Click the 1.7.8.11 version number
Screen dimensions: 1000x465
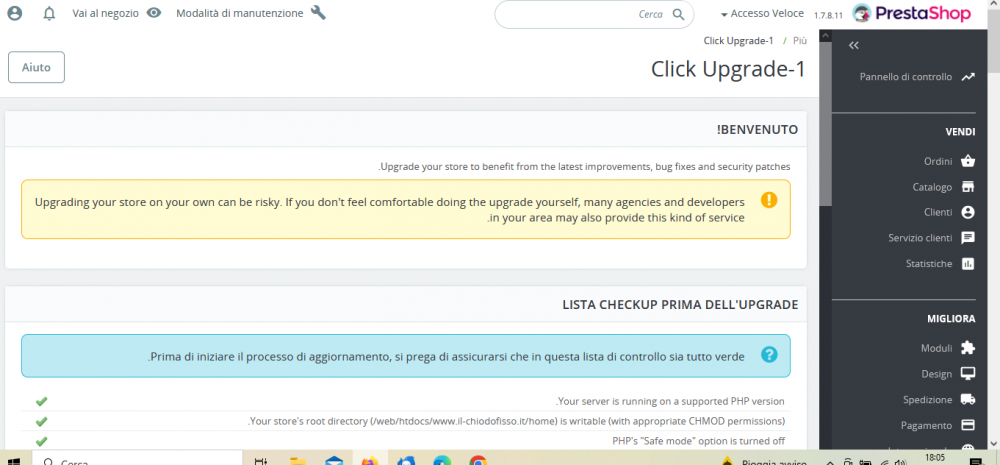pos(828,15)
